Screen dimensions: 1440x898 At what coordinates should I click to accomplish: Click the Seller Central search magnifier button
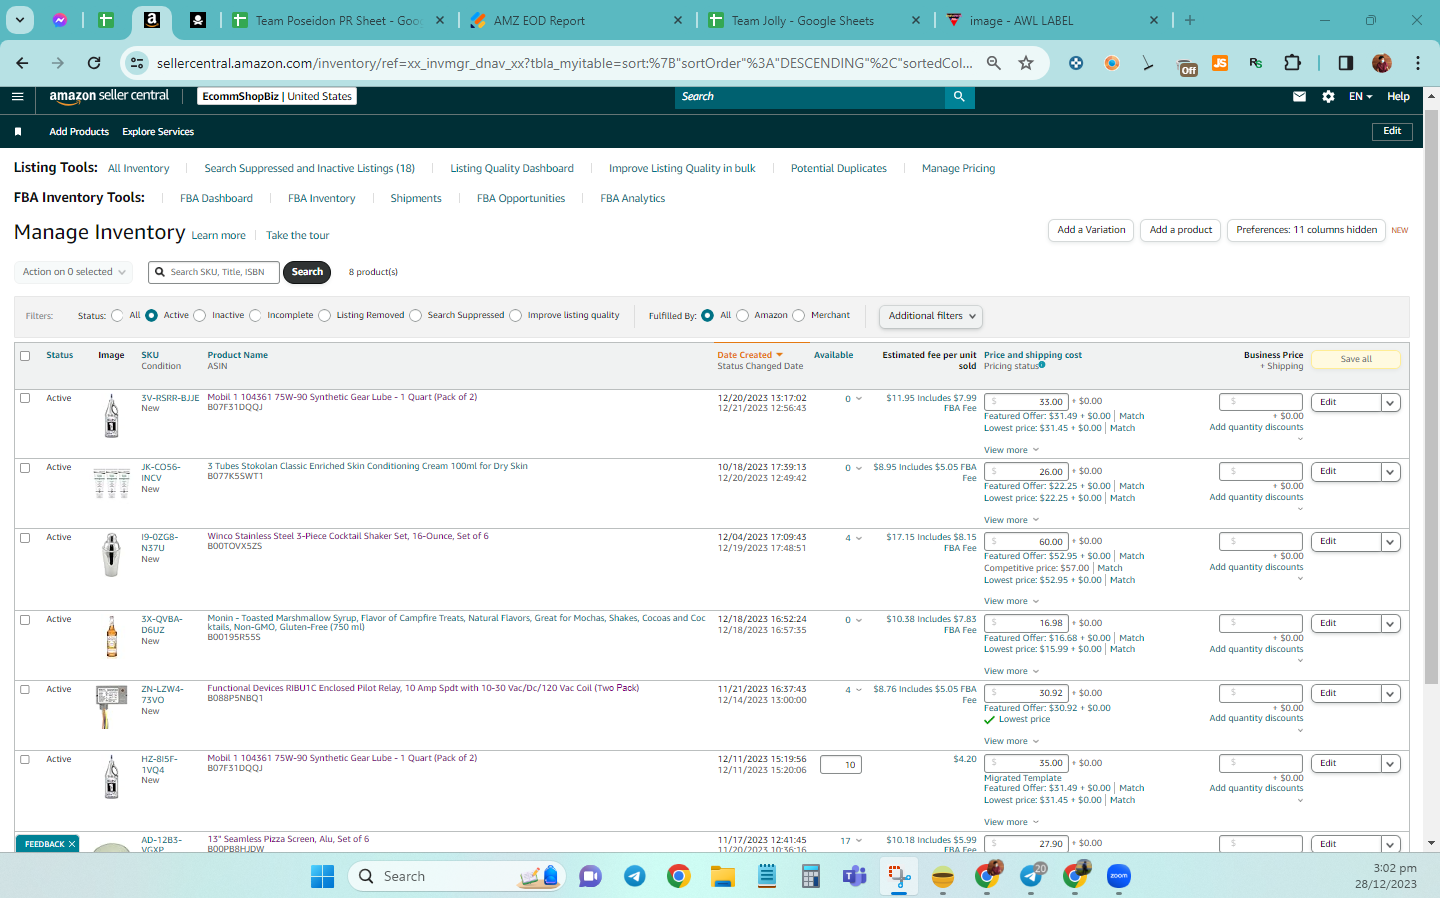[959, 97]
